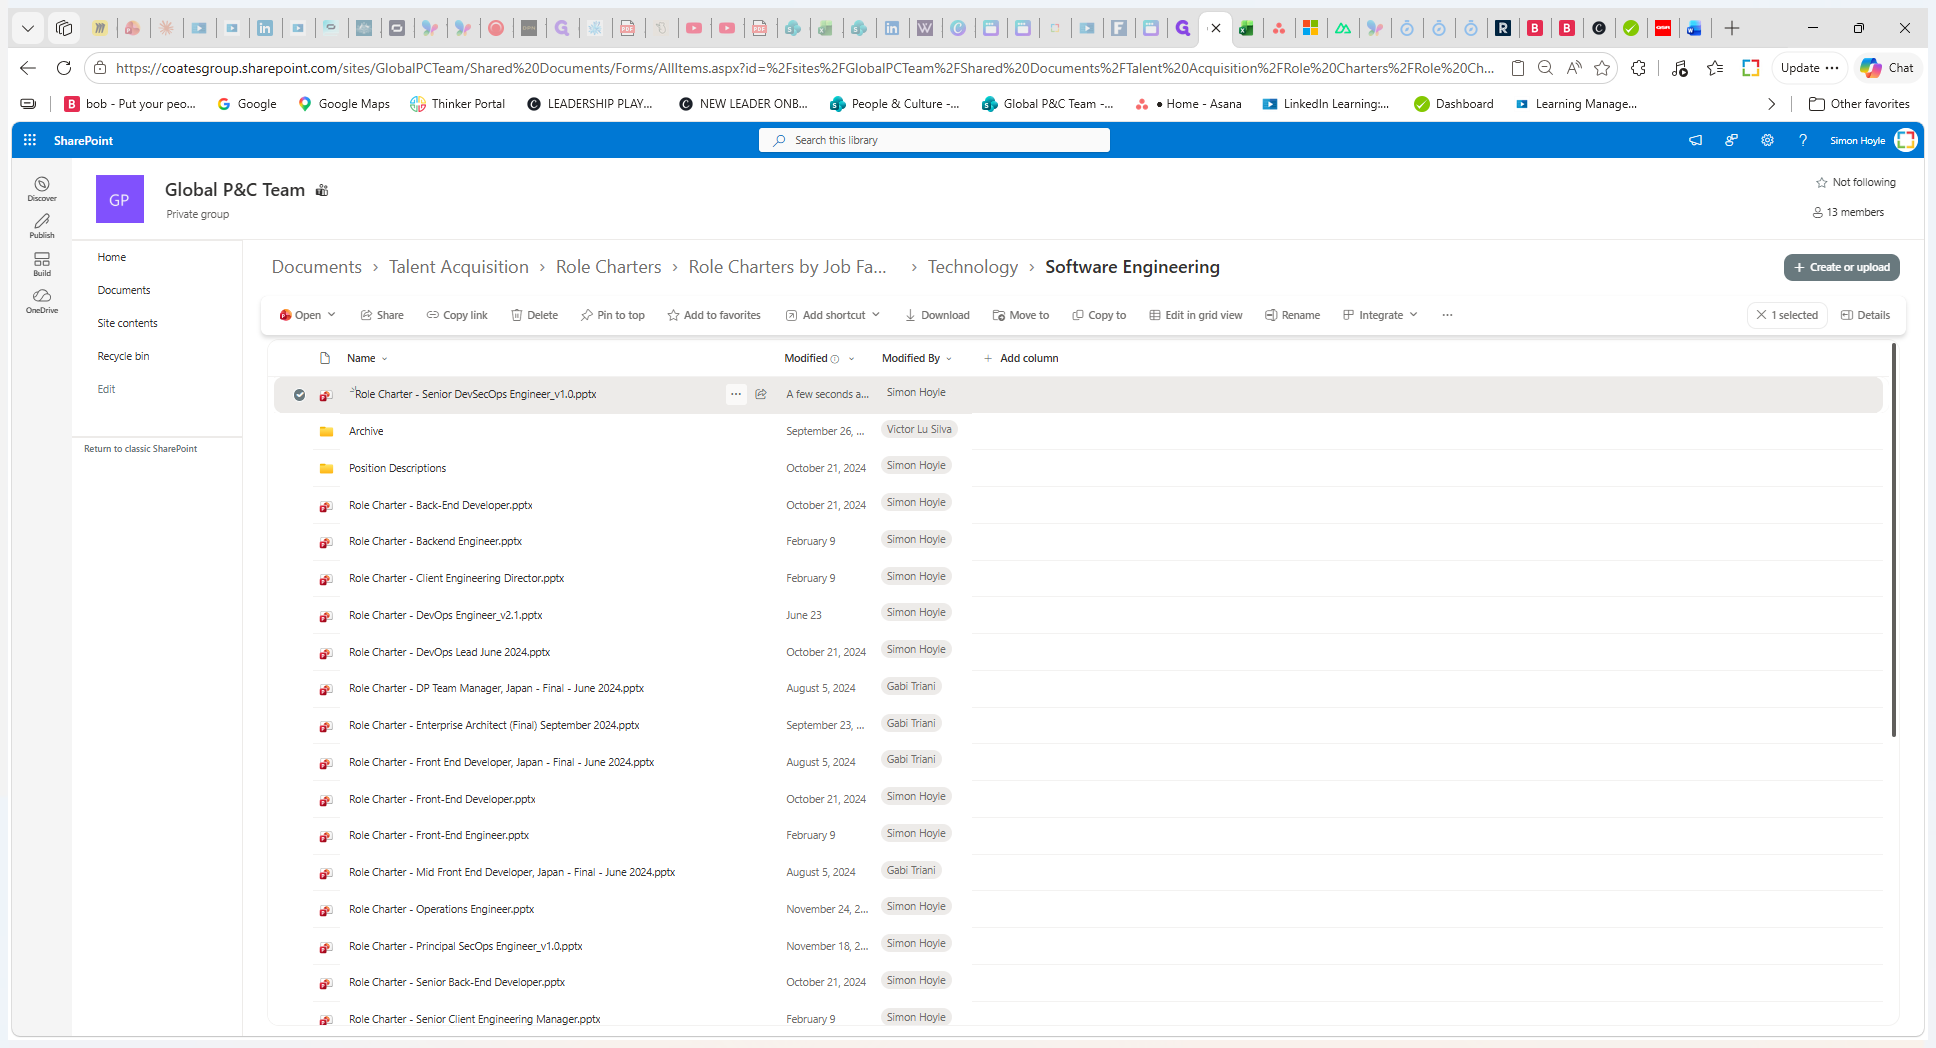This screenshot has width=1936, height=1048.
Task: Uncheck the selected Senior DevSecOps Engineer row
Action: pos(299,395)
